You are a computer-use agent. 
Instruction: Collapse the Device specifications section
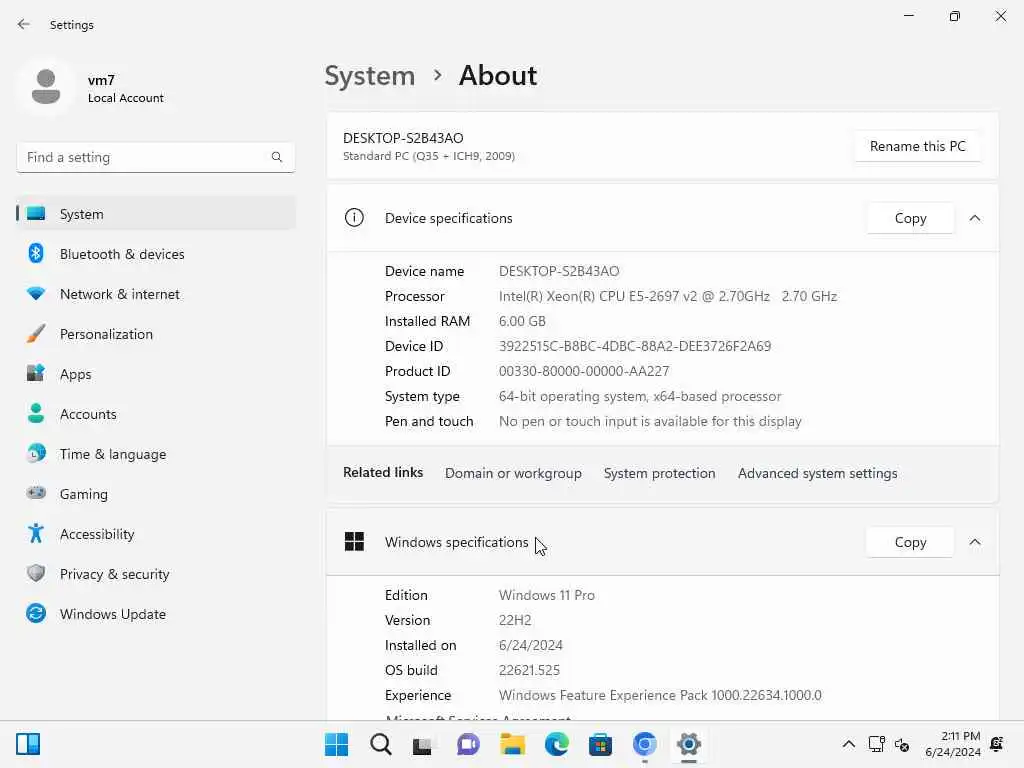pos(975,218)
